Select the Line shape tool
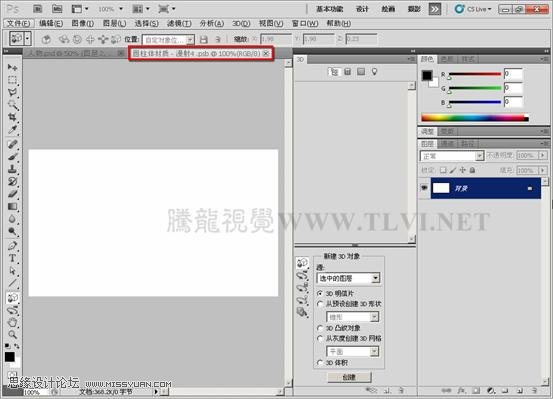This screenshot has height=399, width=553. coord(12,283)
